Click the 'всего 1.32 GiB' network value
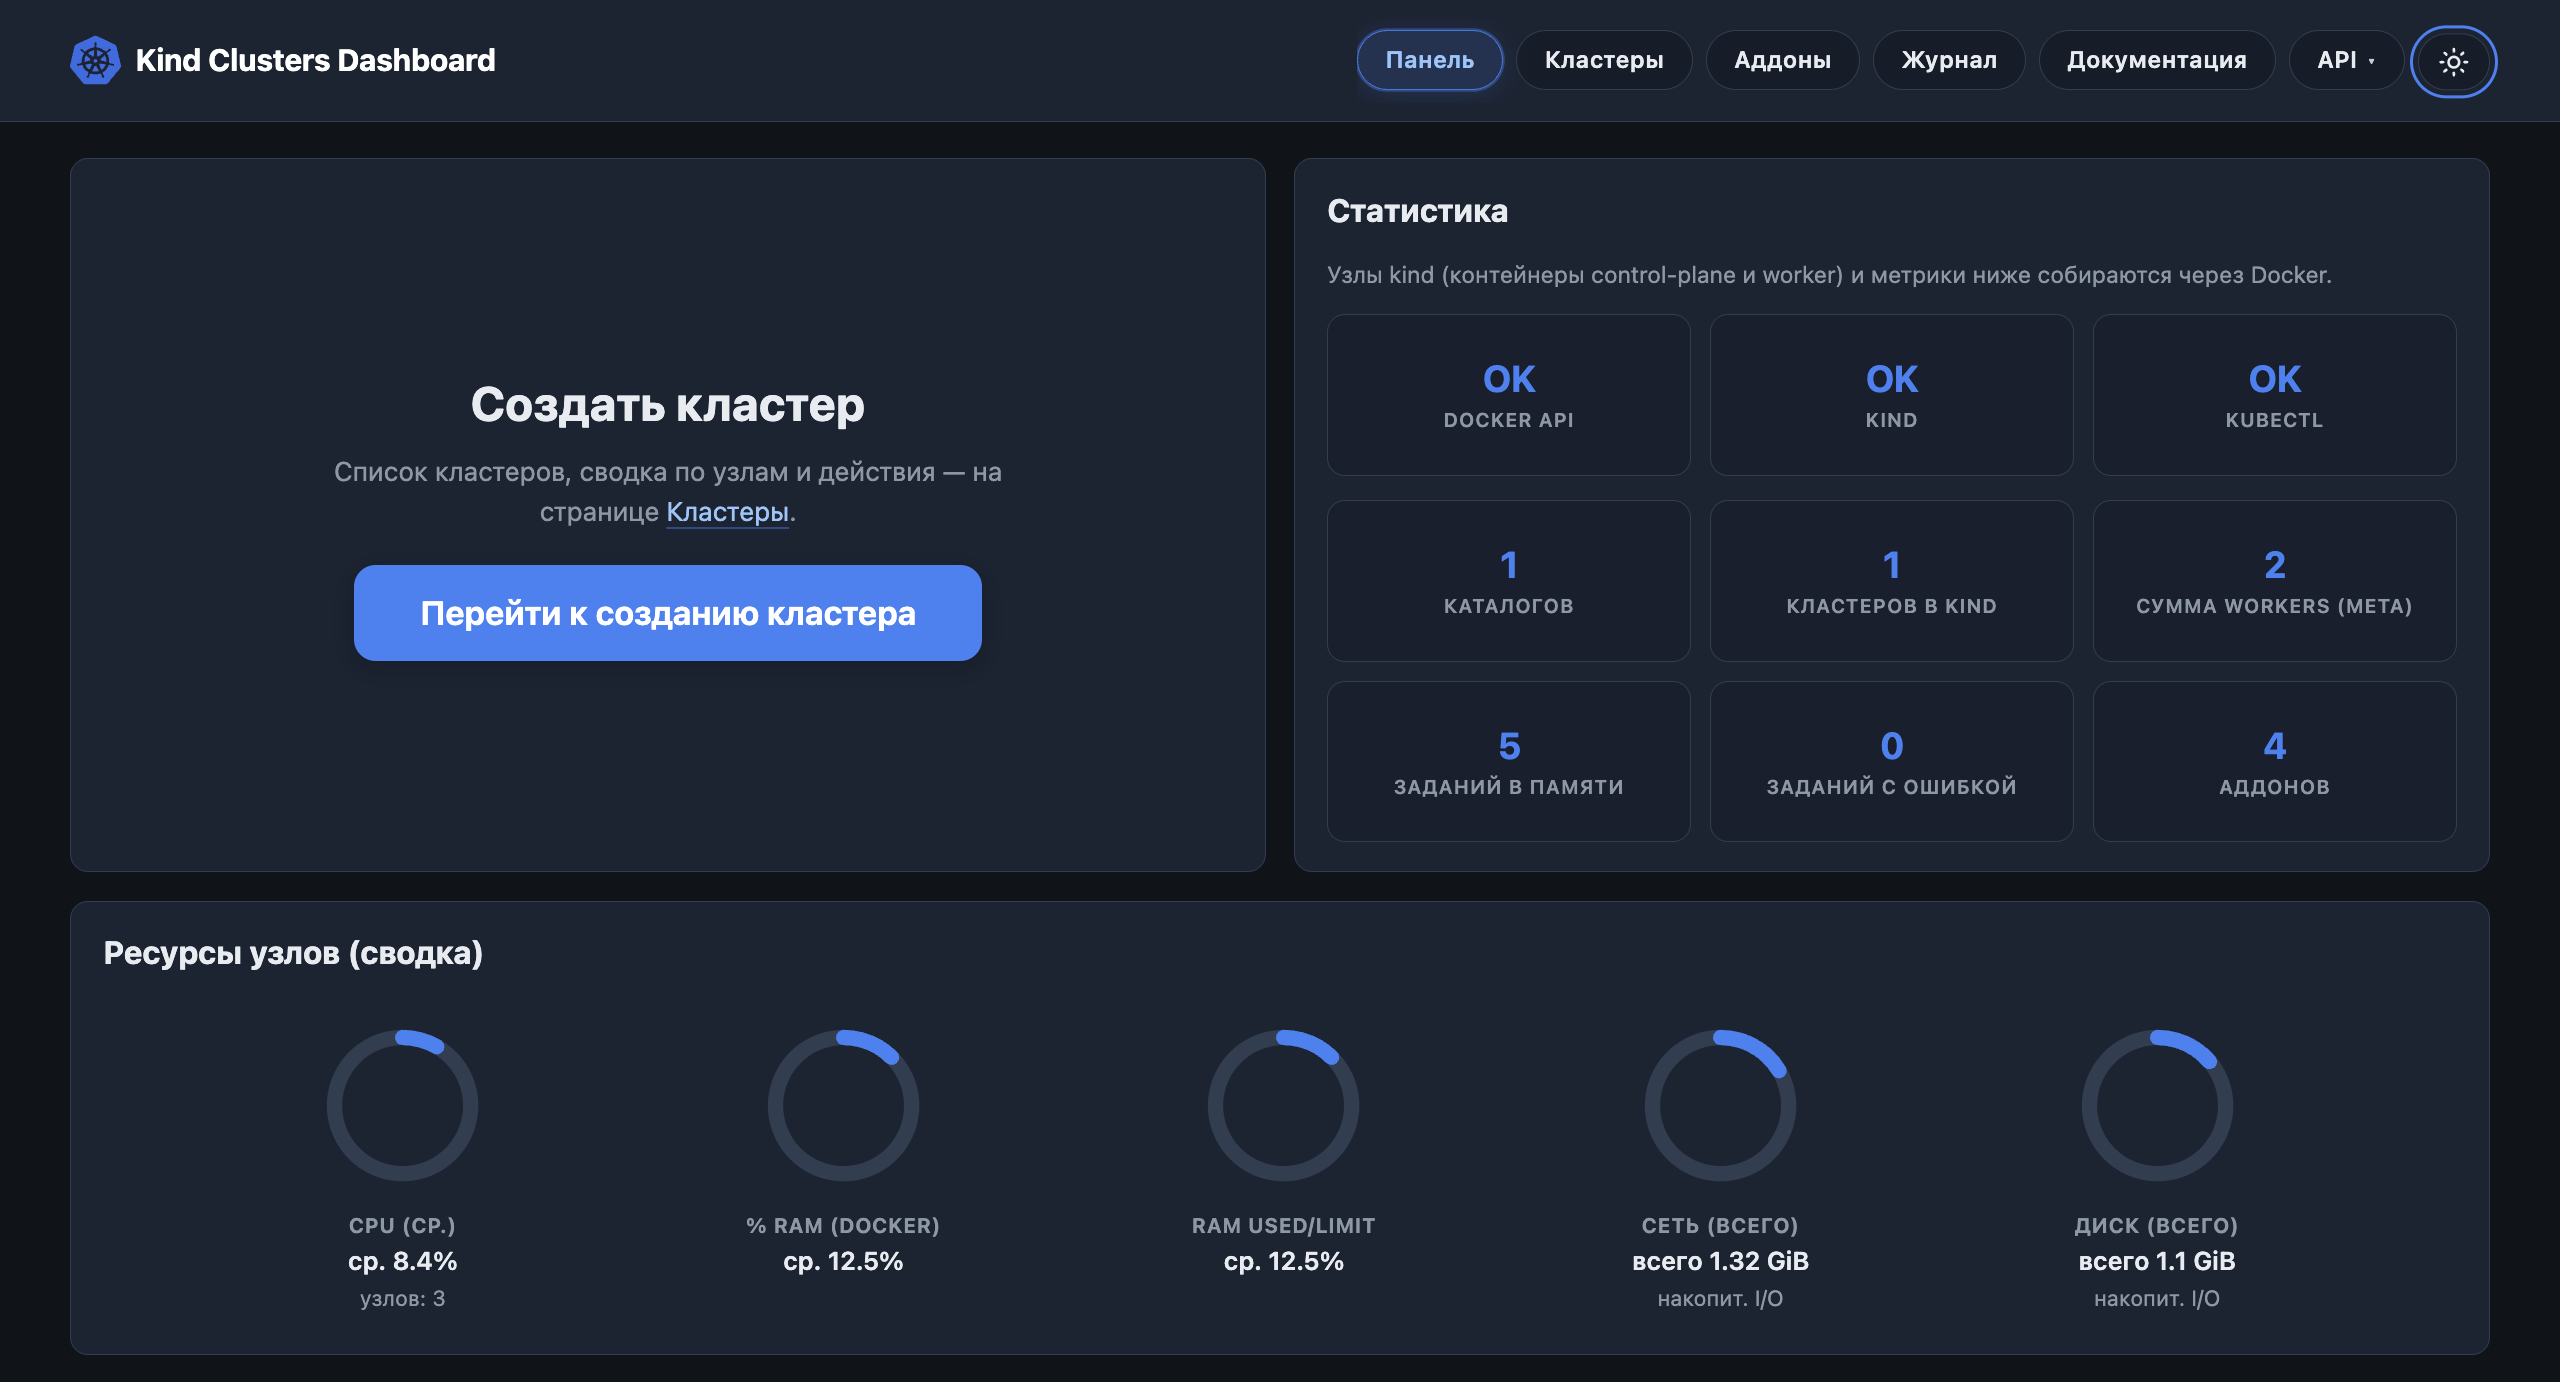 click(x=1720, y=1261)
